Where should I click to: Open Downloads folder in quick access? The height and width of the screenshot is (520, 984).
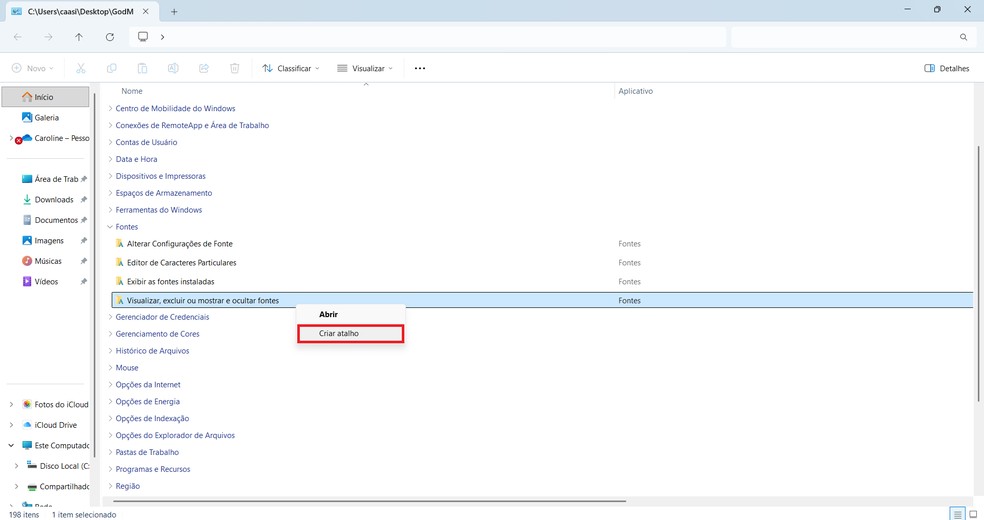pos(53,200)
